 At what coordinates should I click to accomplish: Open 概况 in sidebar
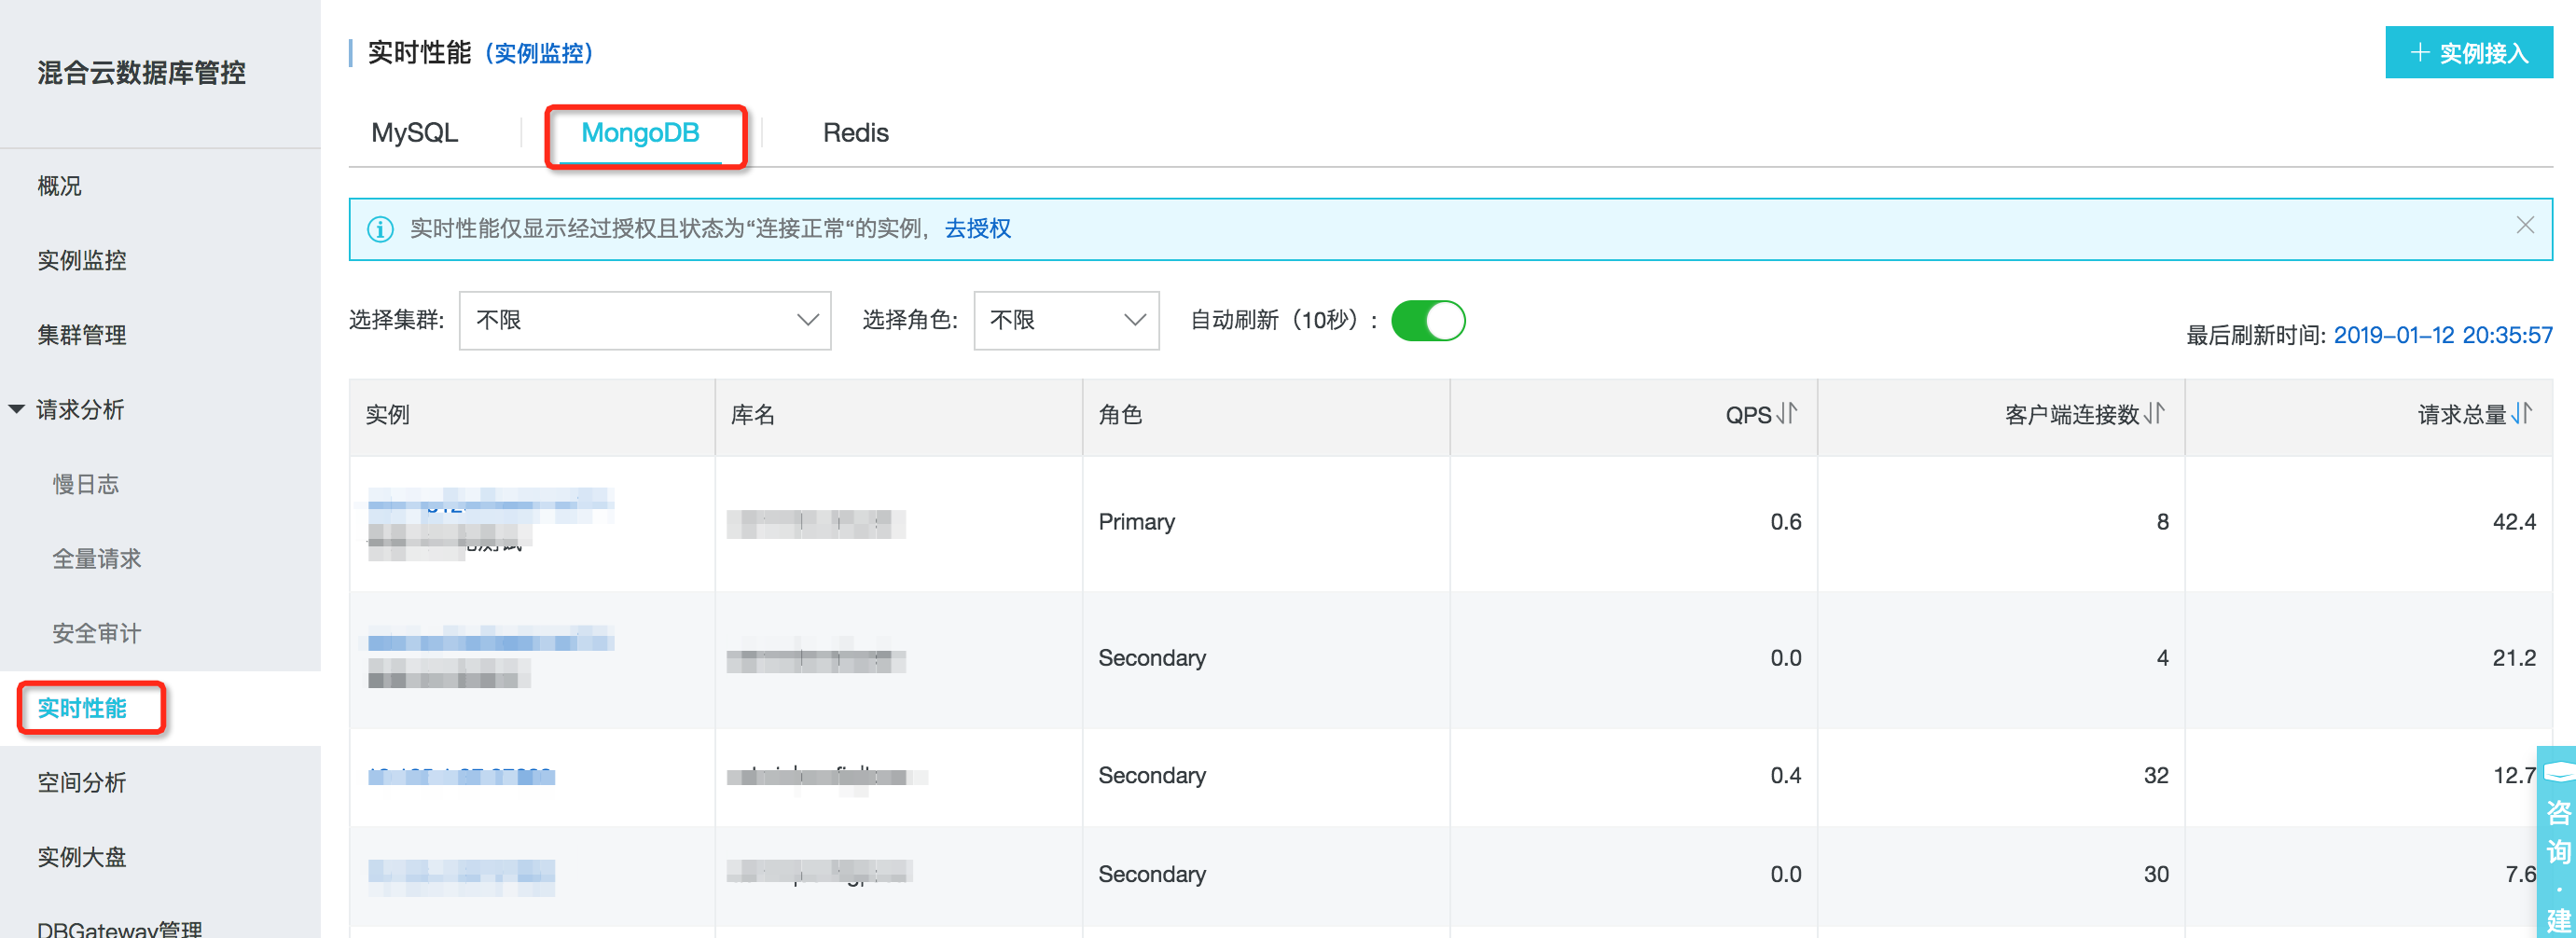click(59, 186)
